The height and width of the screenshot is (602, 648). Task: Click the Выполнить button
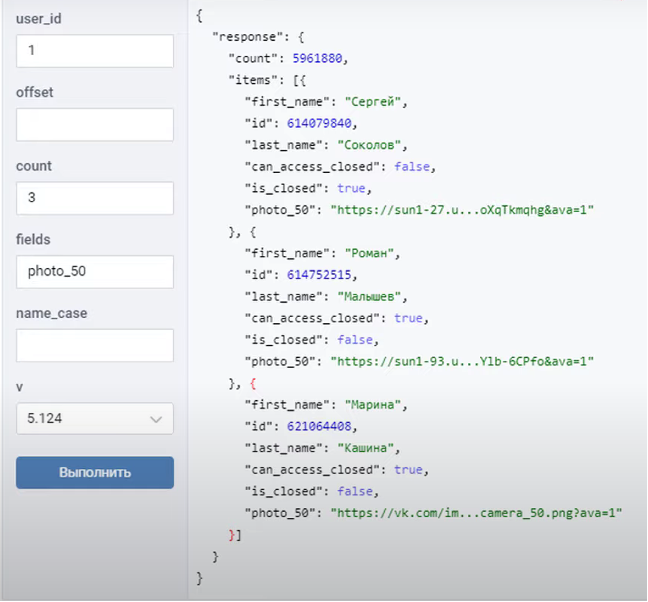coord(95,472)
